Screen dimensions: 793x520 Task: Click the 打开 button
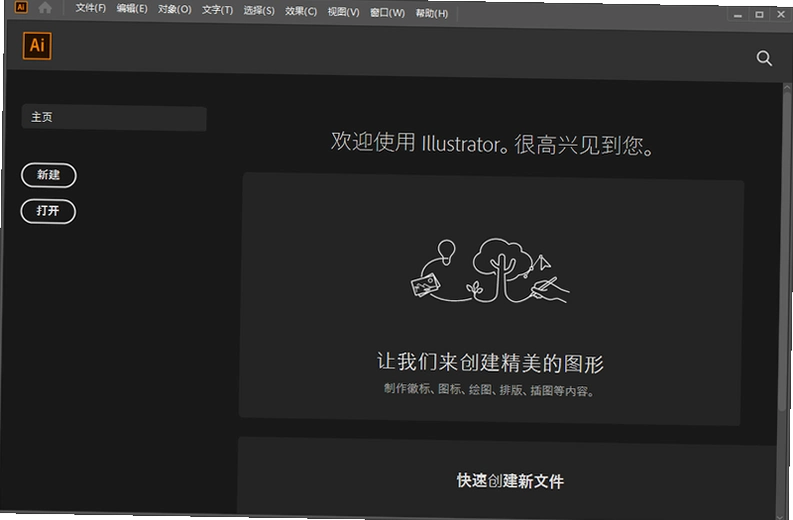[48, 211]
